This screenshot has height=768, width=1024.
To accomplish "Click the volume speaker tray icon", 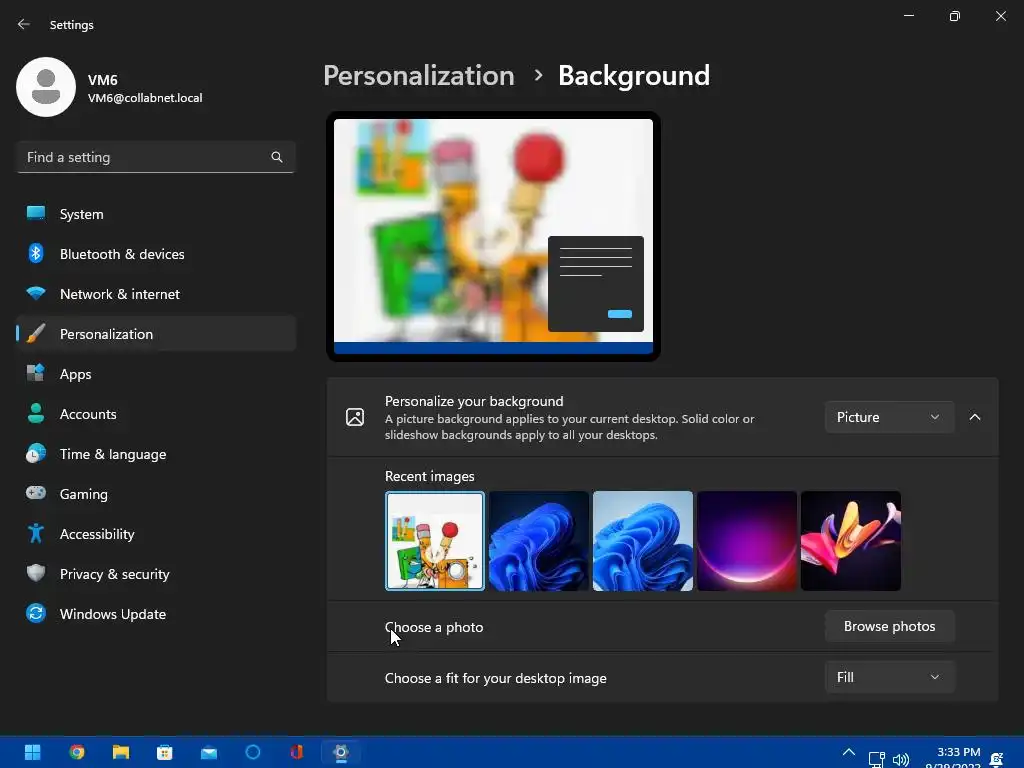I will point(901,760).
